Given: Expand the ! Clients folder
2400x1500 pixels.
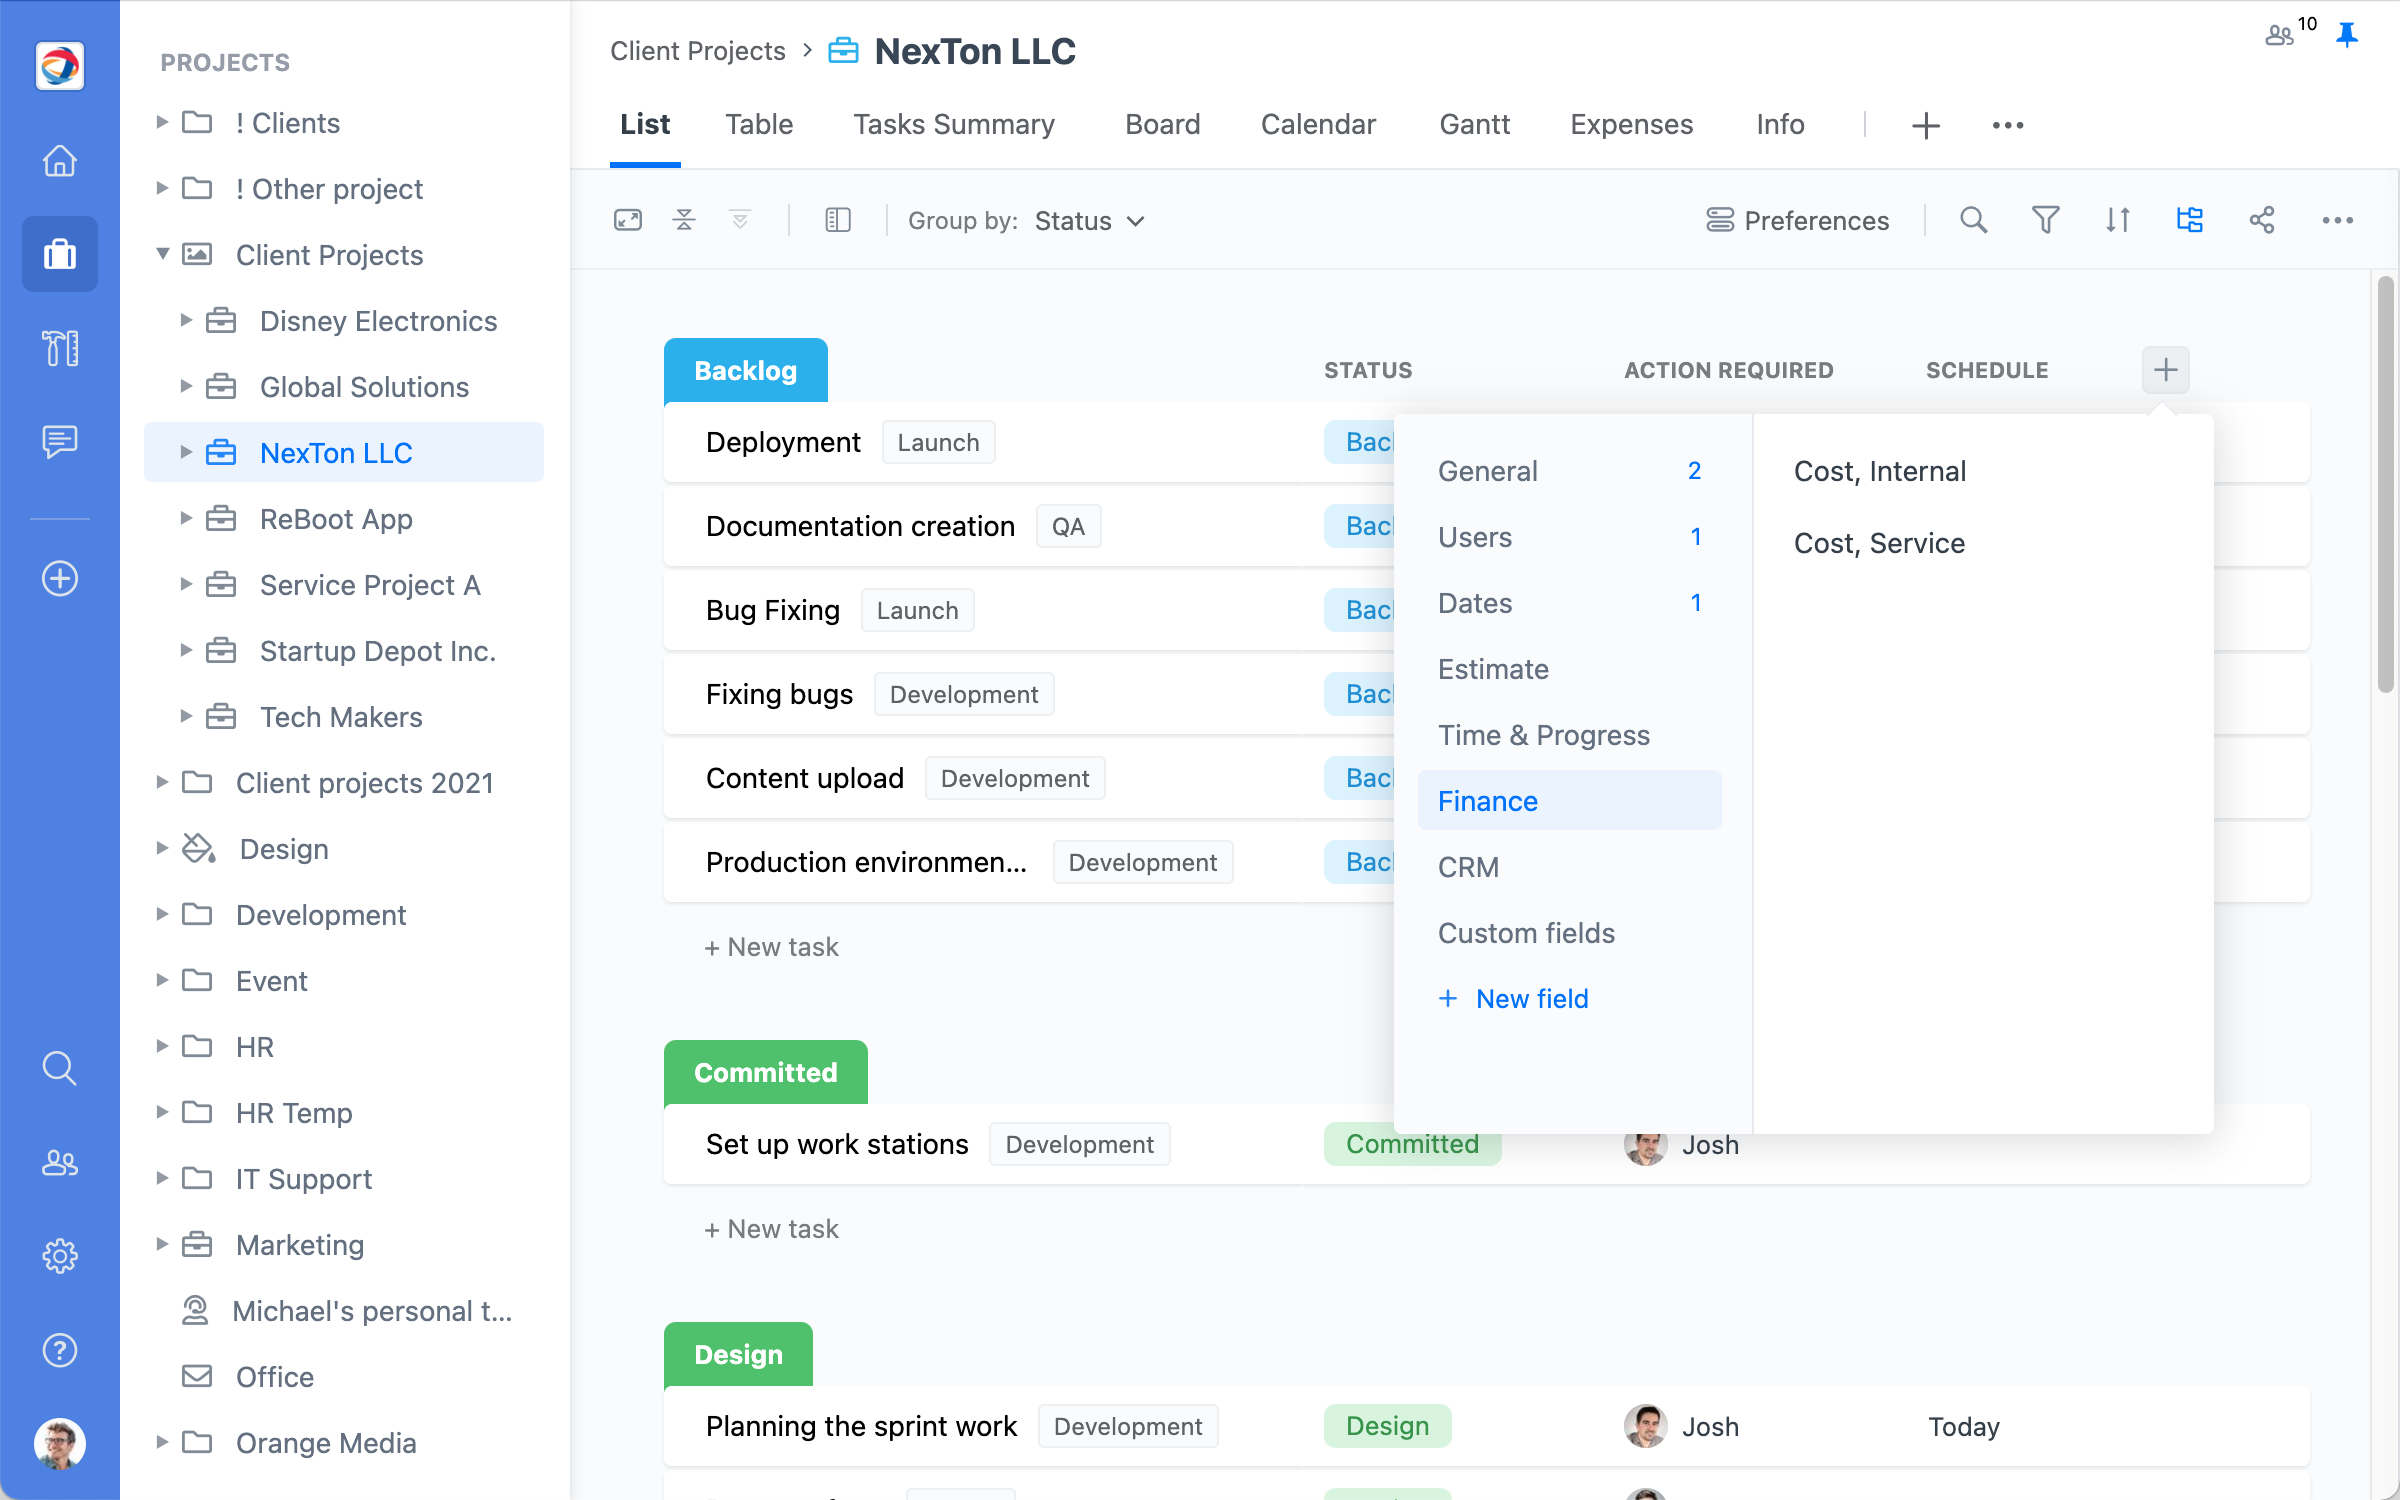Looking at the screenshot, I should 162,122.
